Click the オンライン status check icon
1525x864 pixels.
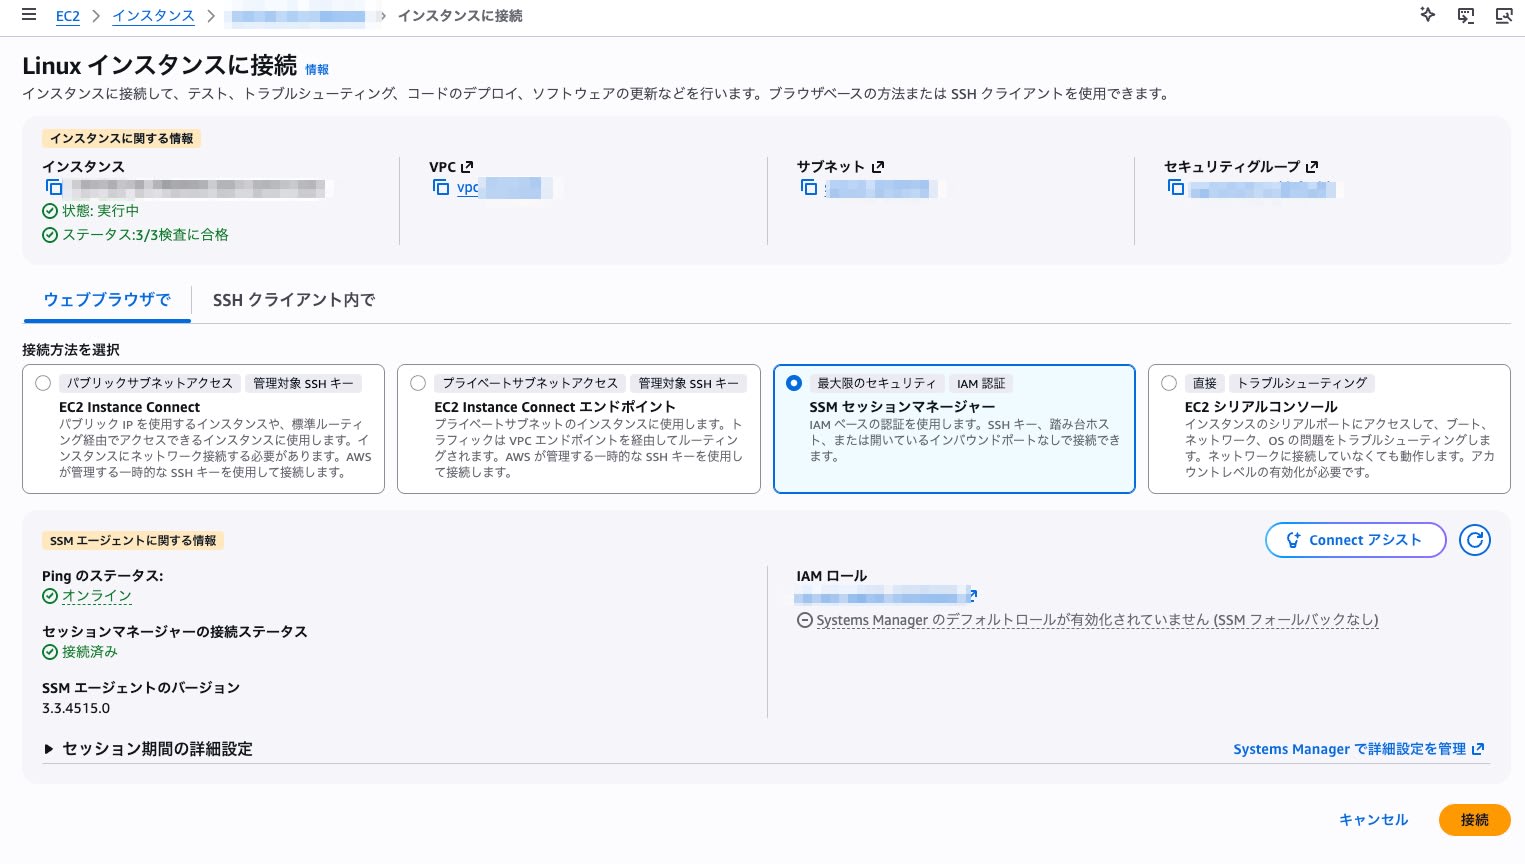(x=50, y=596)
